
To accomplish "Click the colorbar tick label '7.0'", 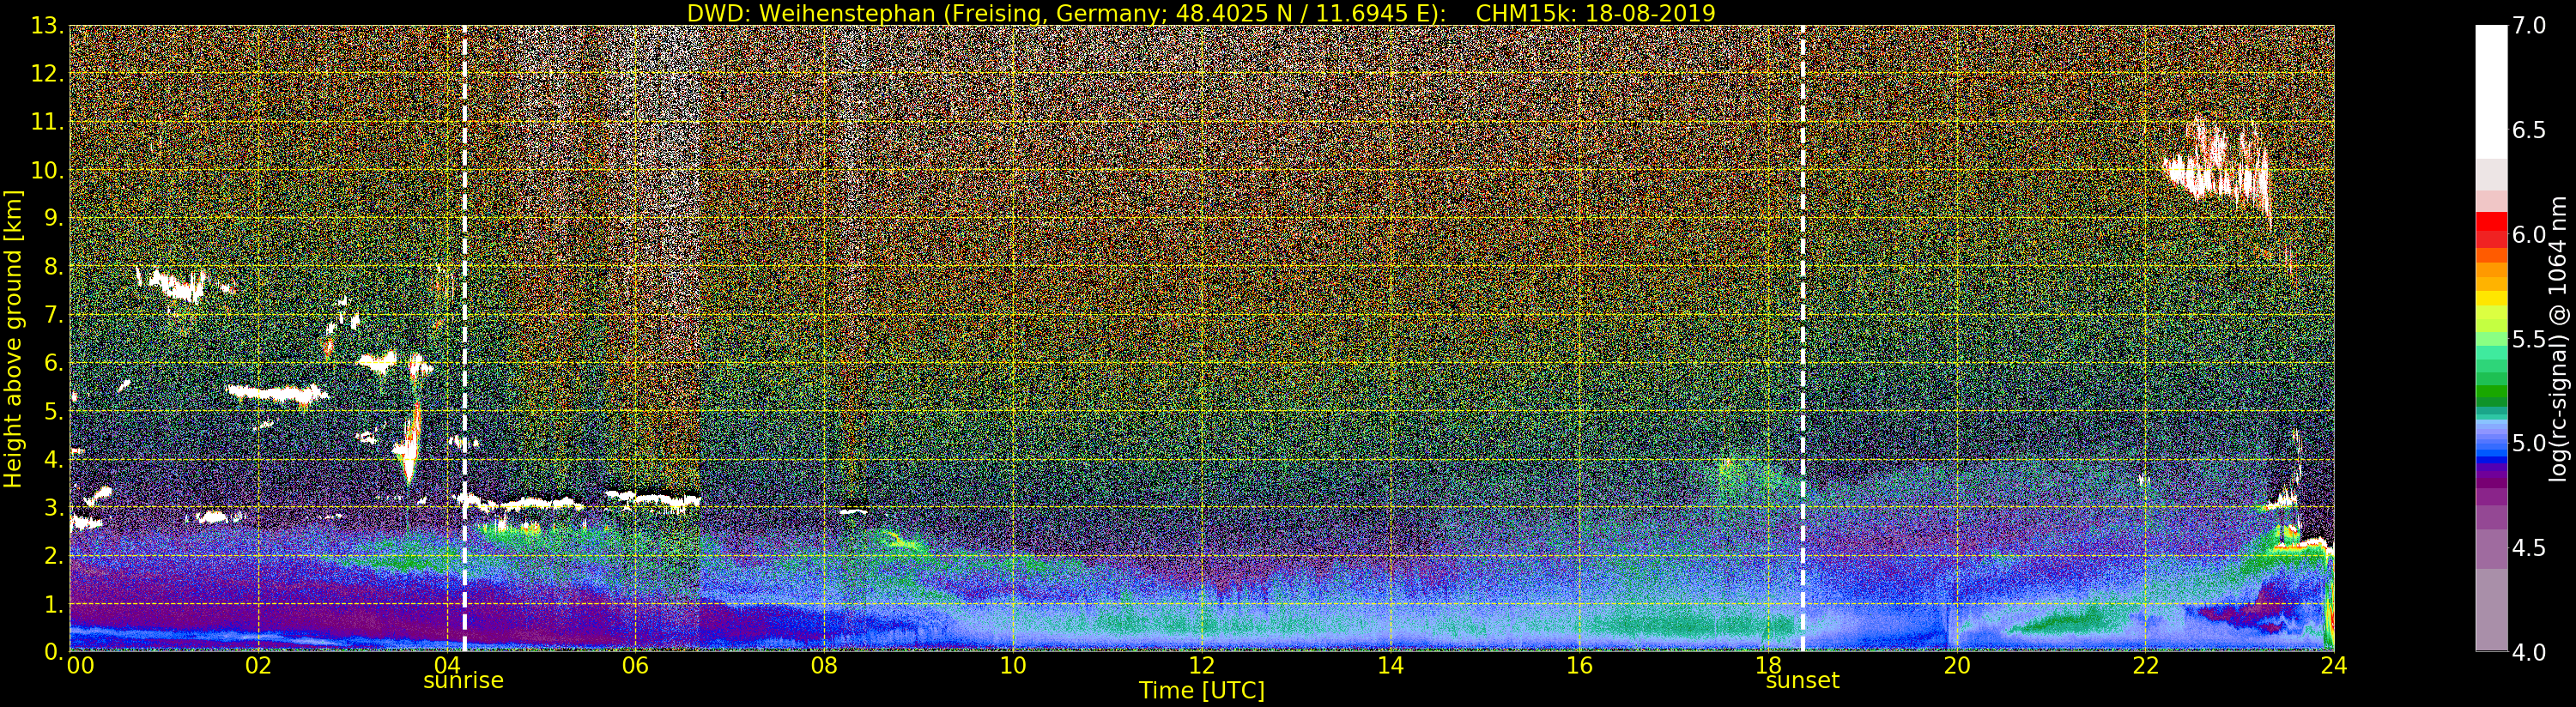I will (2529, 26).
